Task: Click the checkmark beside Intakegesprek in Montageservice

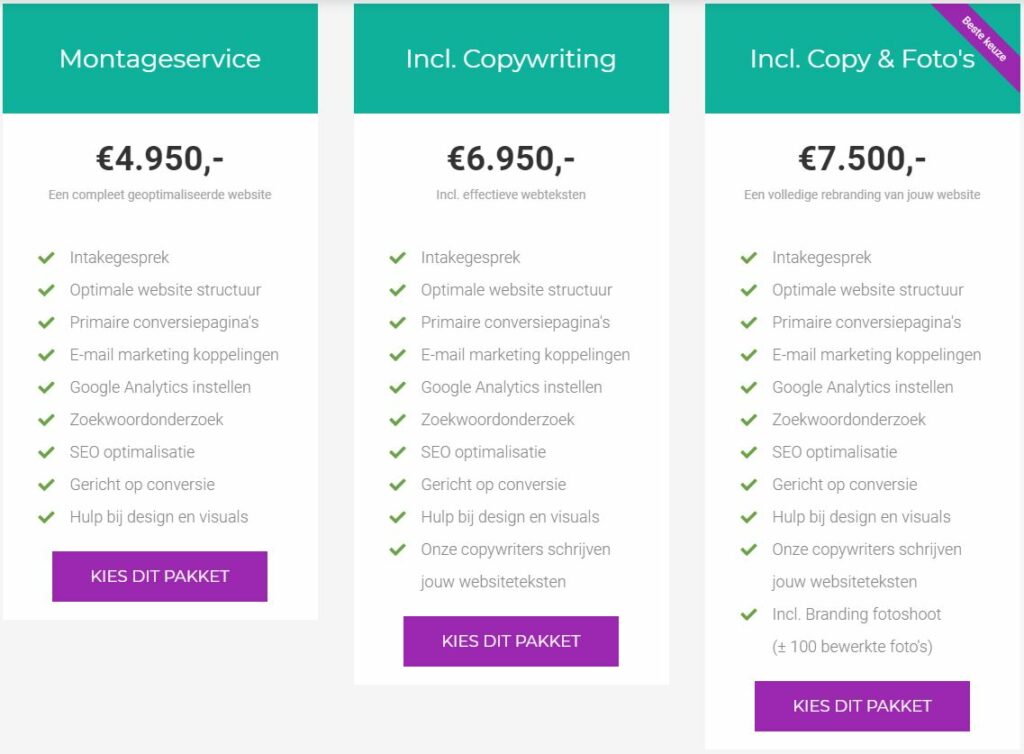Action: point(46,258)
